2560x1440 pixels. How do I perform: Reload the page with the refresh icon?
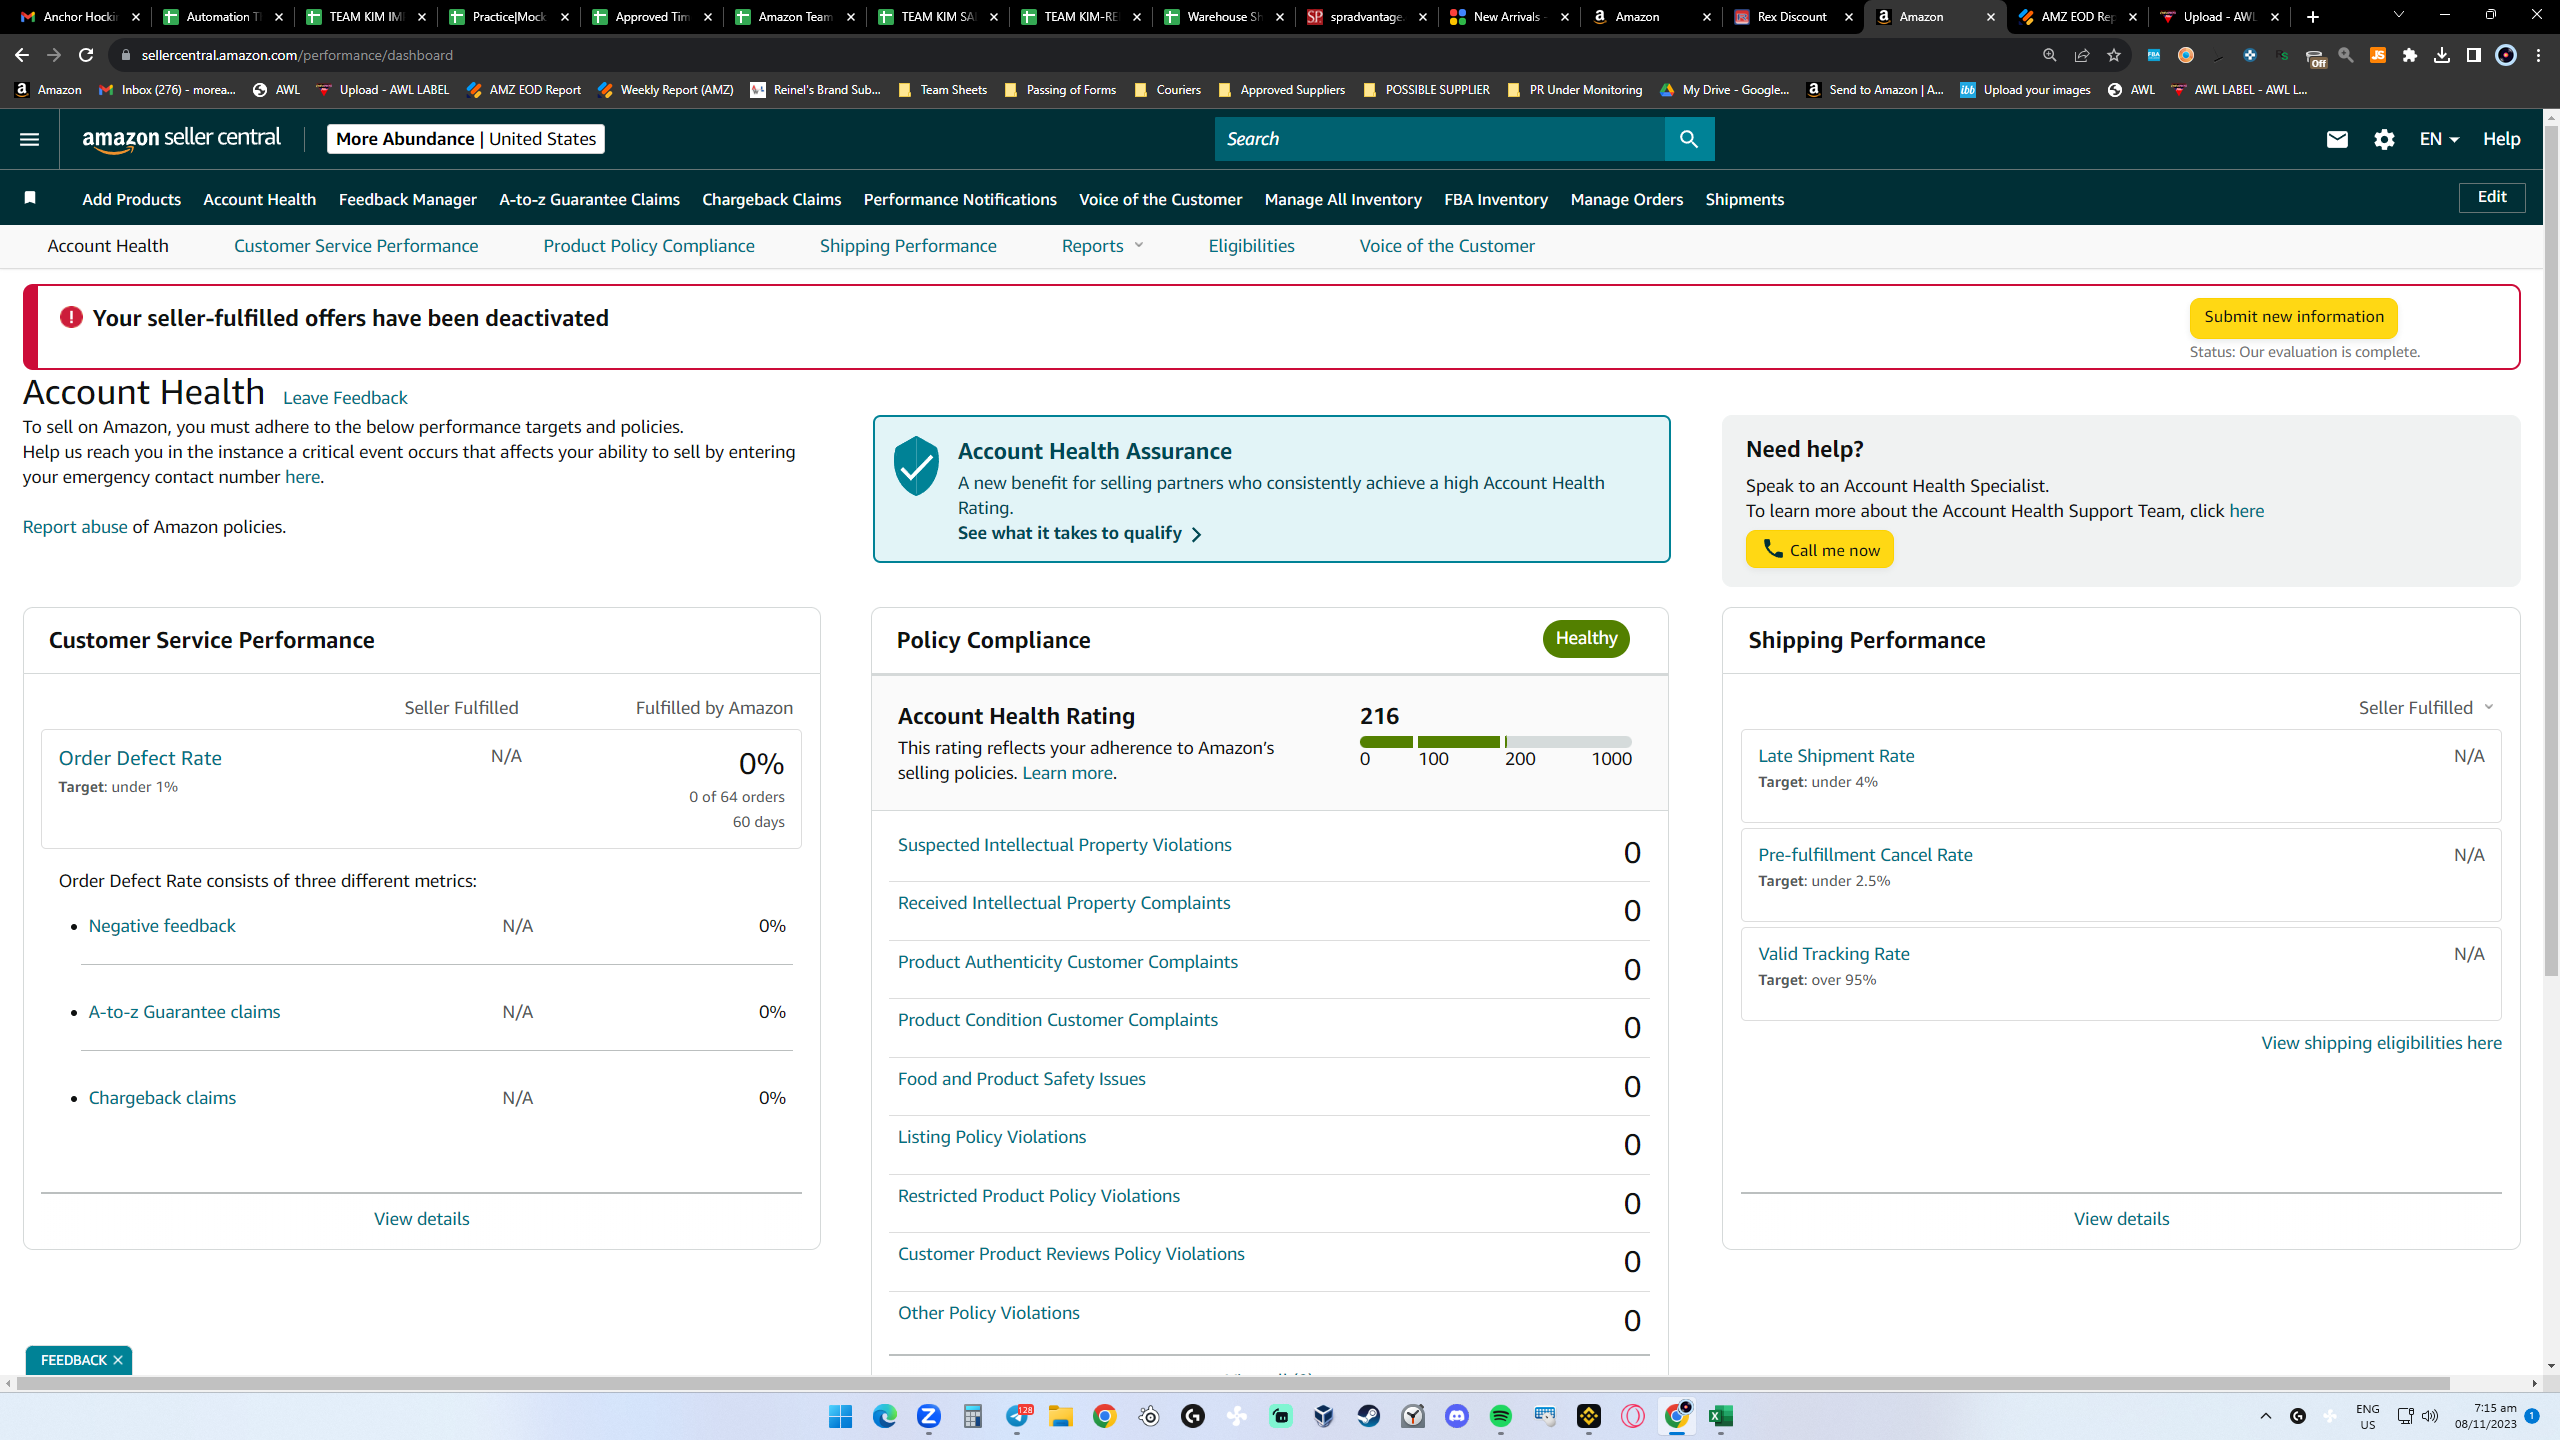coord(86,55)
